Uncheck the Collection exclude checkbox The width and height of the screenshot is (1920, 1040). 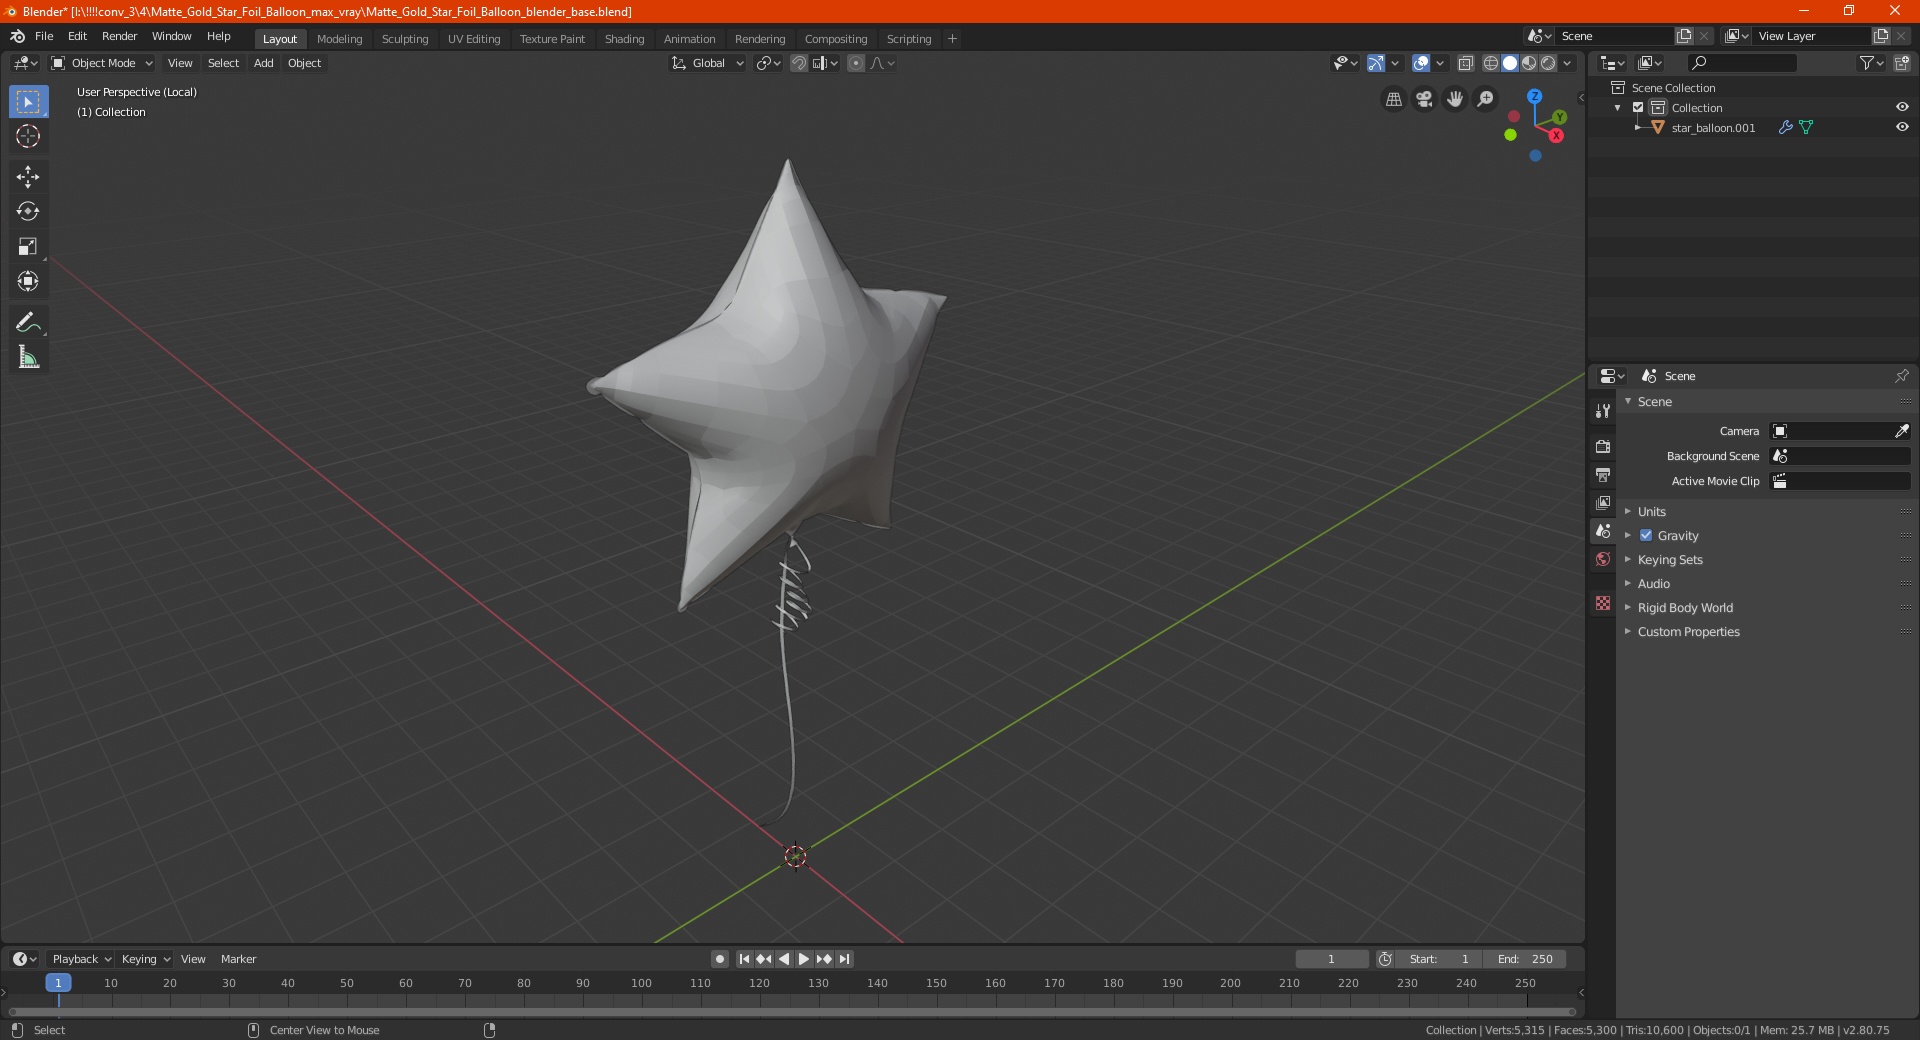[1638, 107]
